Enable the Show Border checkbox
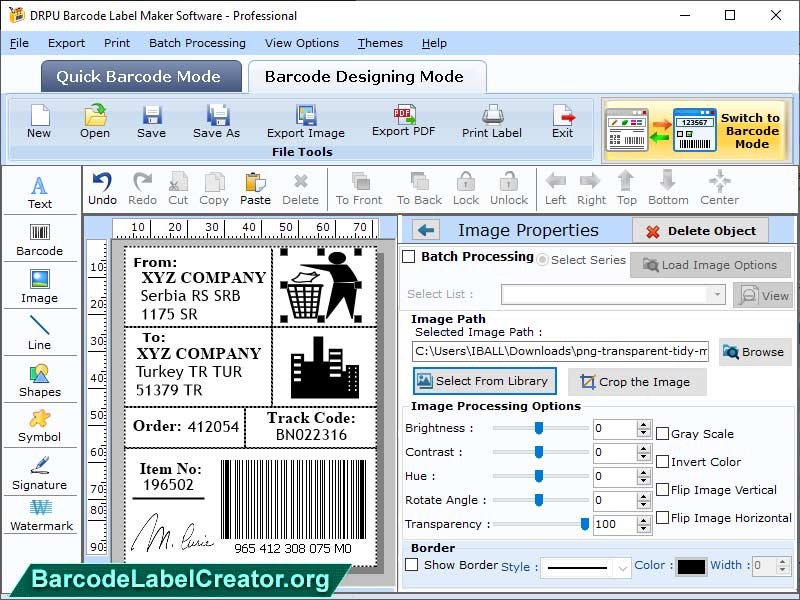The width and height of the screenshot is (800, 600). point(411,565)
